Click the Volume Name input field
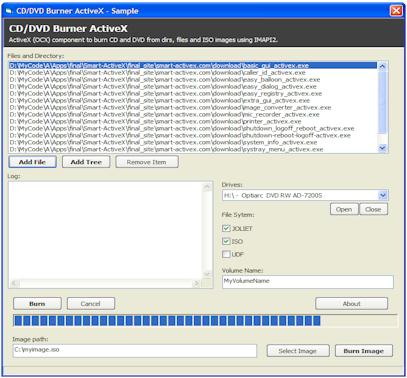407x378 pixels. coord(308,282)
